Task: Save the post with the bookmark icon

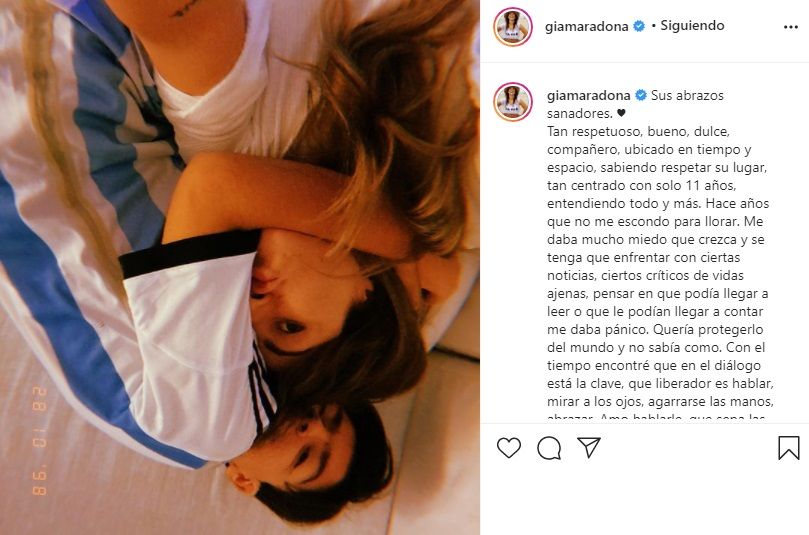Action: point(789,447)
